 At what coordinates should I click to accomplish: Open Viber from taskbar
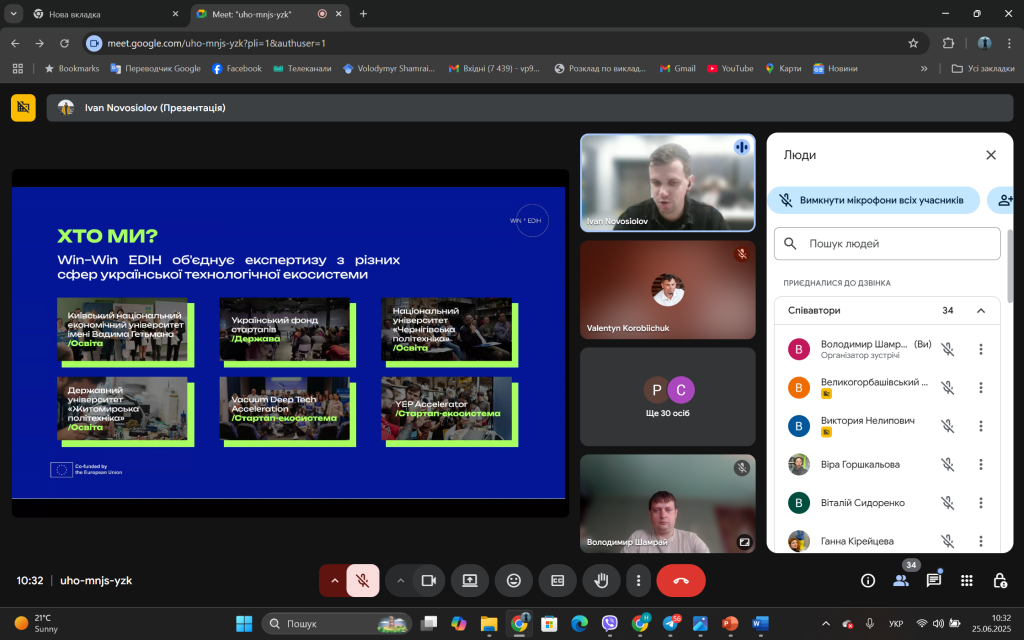pos(609,624)
